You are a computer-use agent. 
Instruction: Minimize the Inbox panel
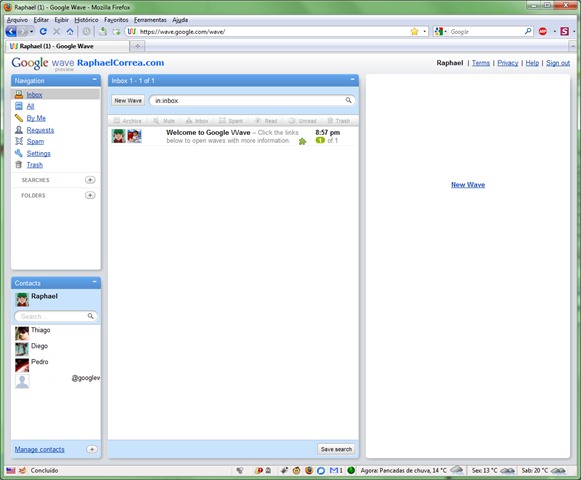[x=352, y=79]
